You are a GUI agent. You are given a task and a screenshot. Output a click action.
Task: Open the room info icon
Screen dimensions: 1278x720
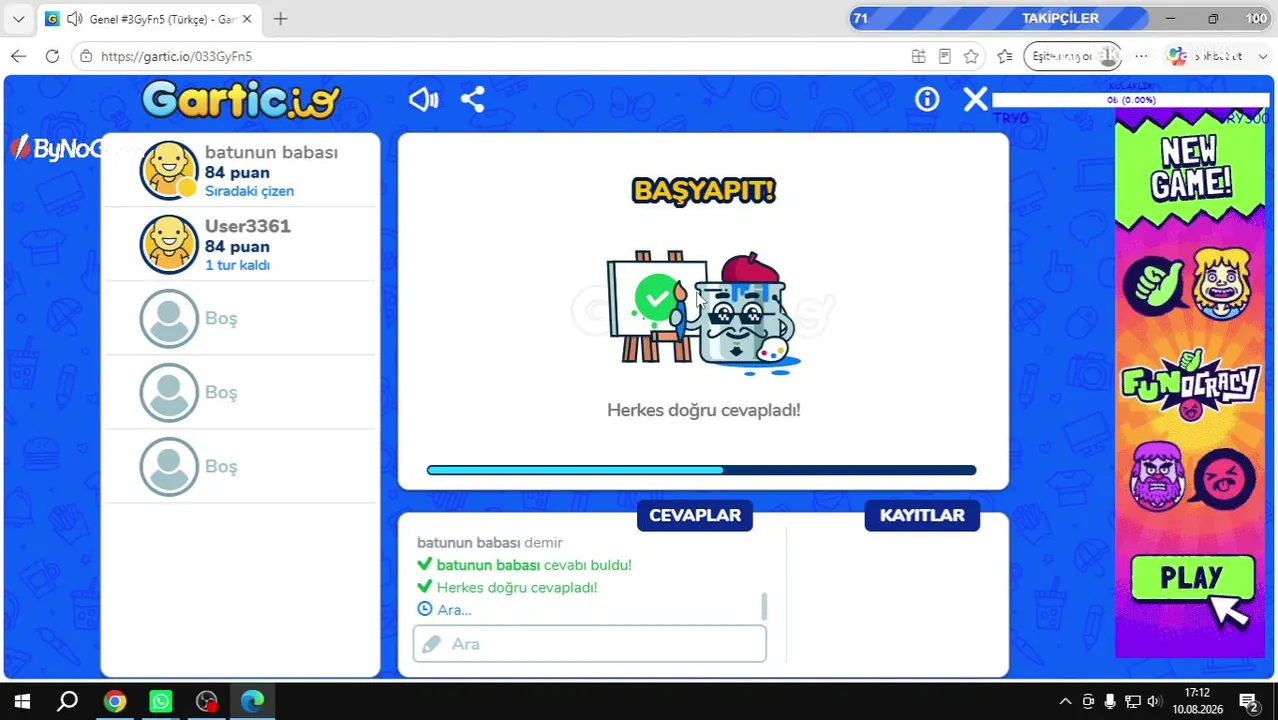pyautogui.click(x=927, y=99)
